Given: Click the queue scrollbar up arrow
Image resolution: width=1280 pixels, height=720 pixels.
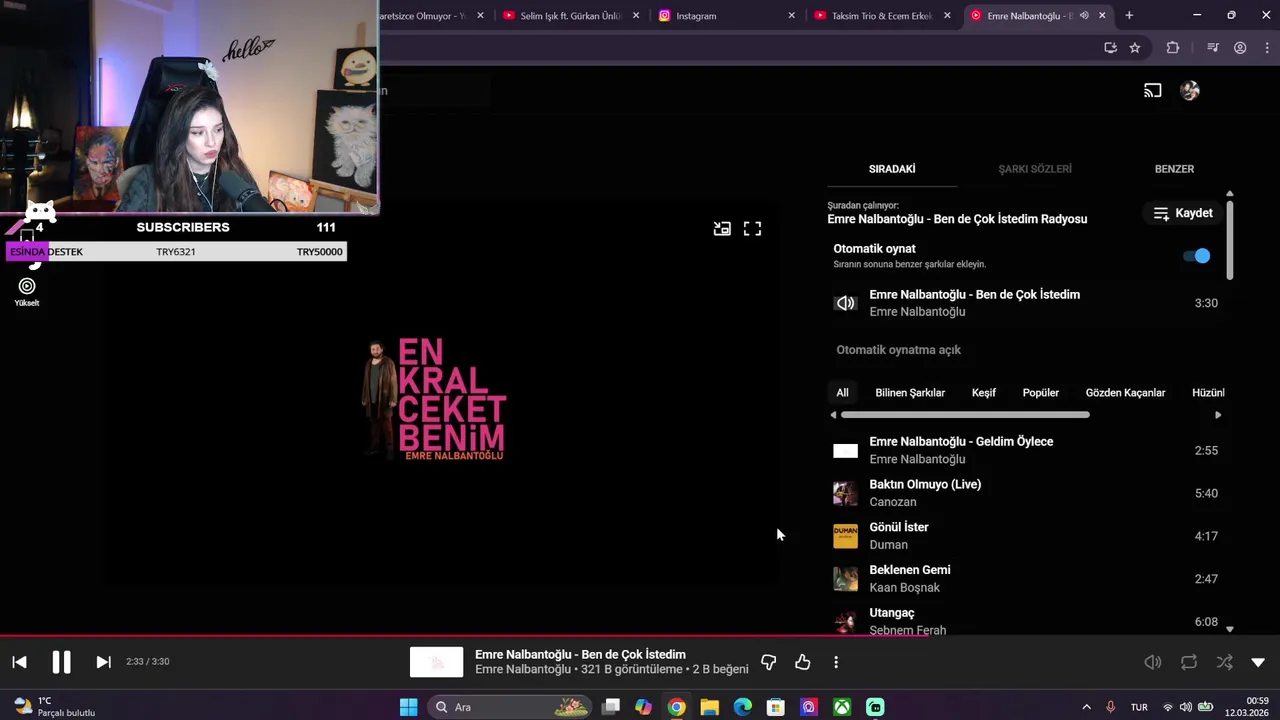Looking at the screenshot, I should click(x=1230, y=194).
